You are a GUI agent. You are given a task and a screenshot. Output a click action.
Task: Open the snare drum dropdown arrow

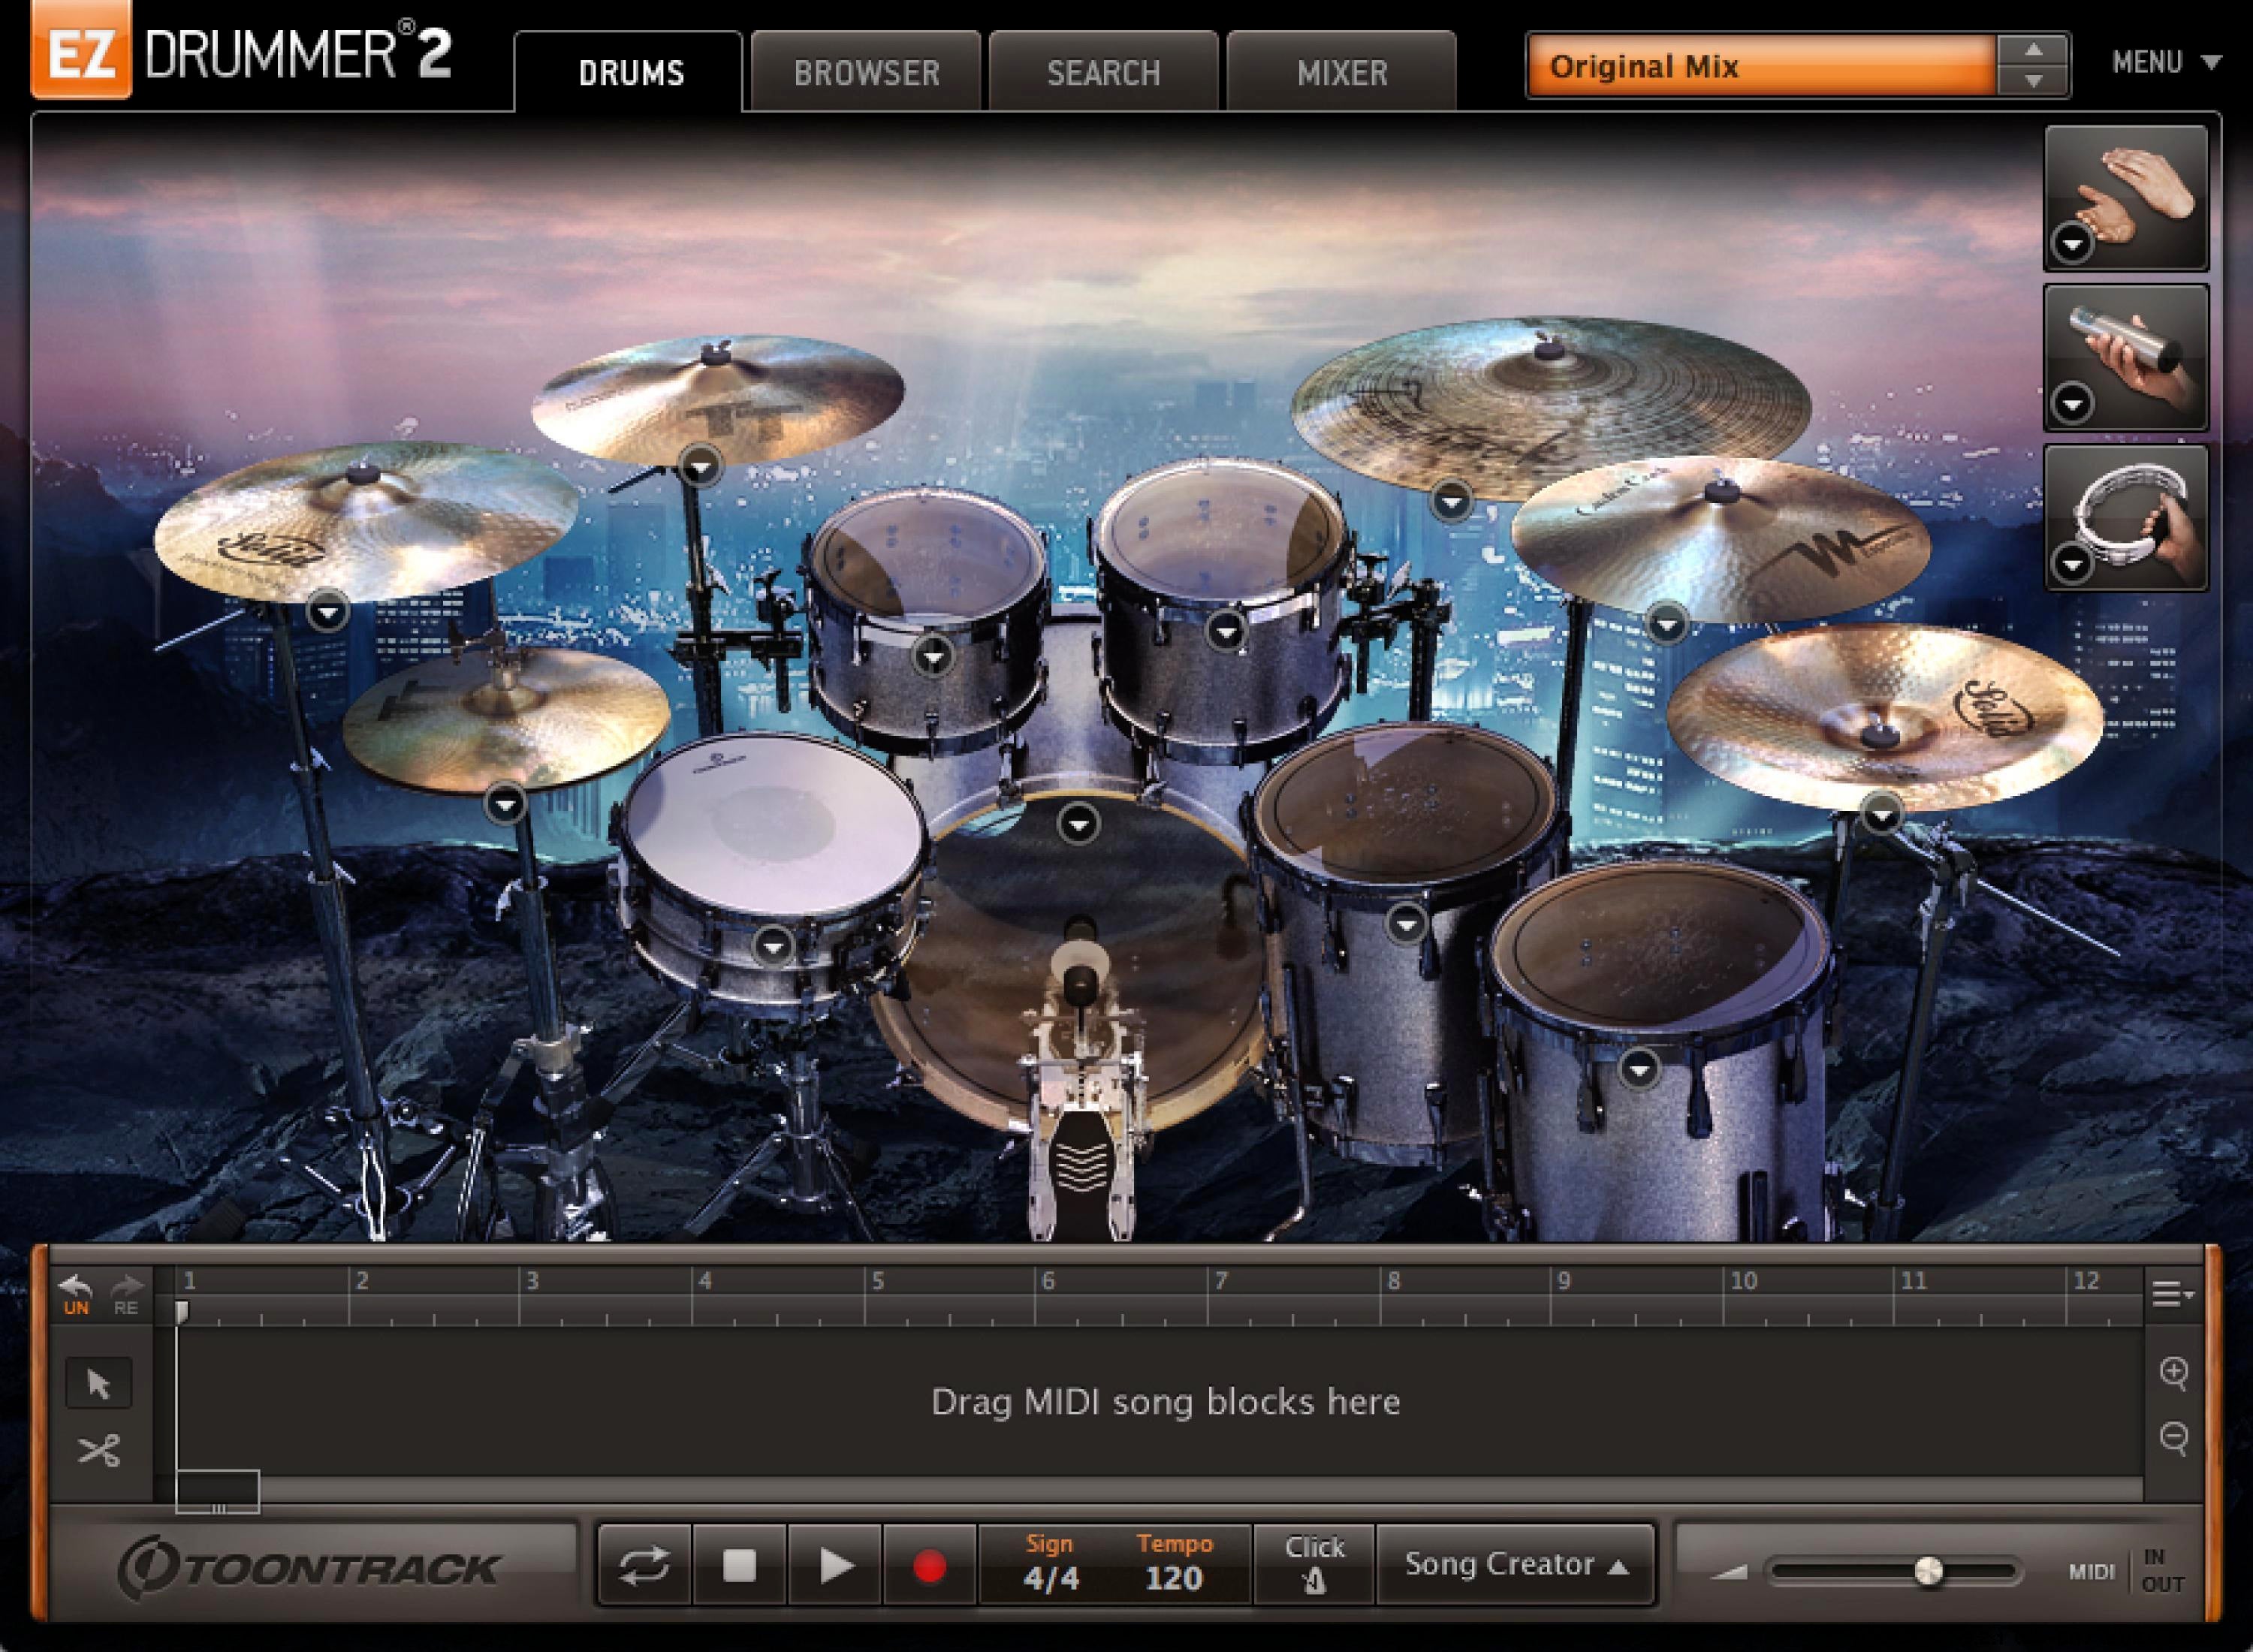[773, 945]
